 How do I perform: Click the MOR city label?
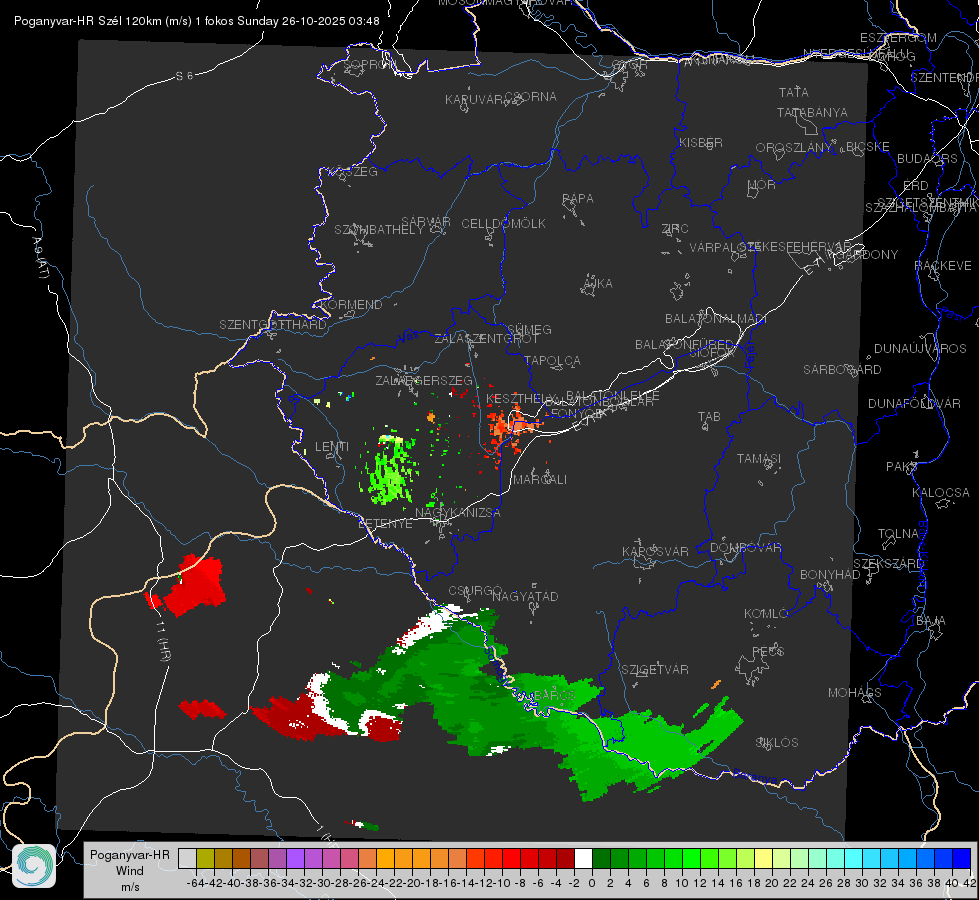[762, 184]
